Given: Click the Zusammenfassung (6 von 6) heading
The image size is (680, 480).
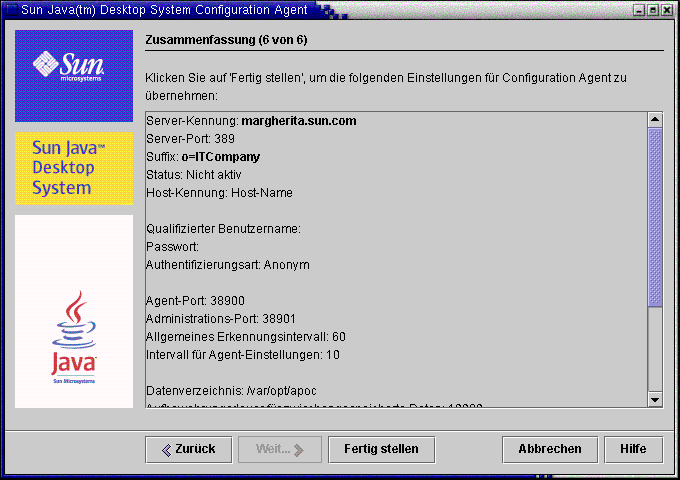Looking at the screenshot, I should point(226,40).
